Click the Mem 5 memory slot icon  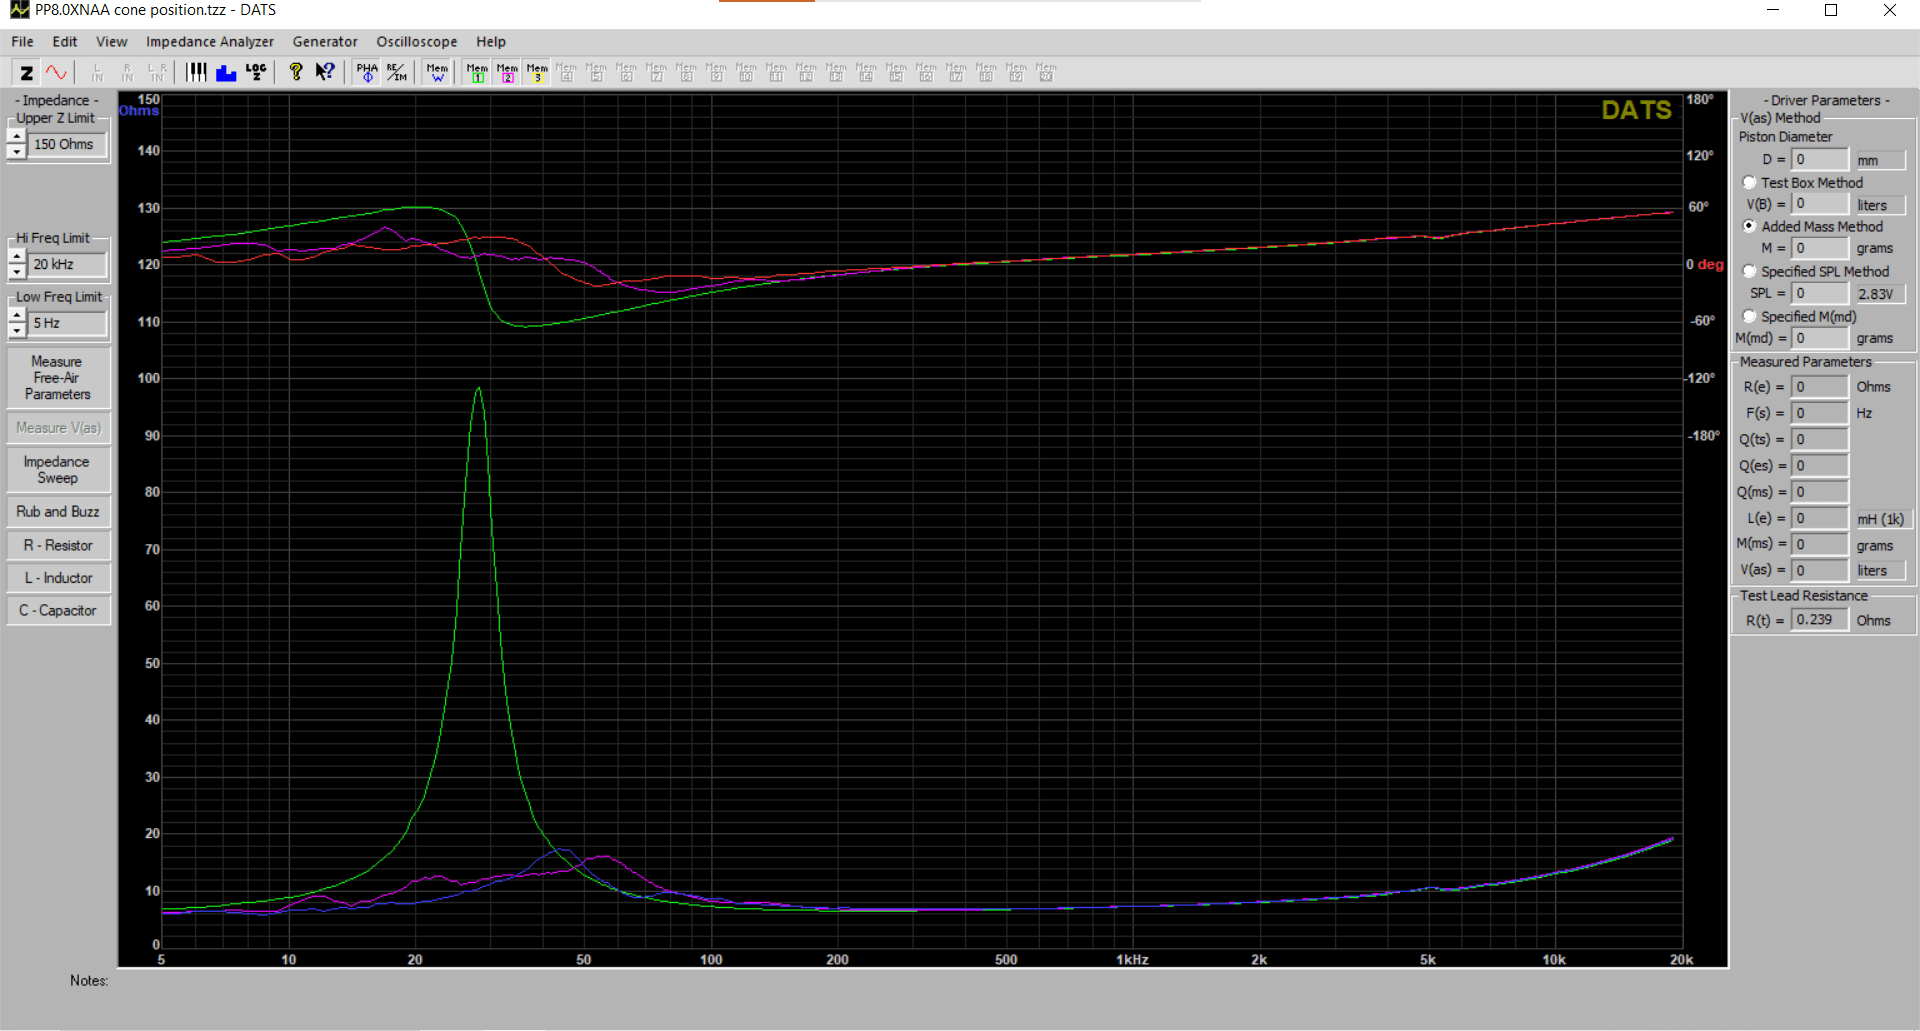pyautogui.click(x=597, y=72)
